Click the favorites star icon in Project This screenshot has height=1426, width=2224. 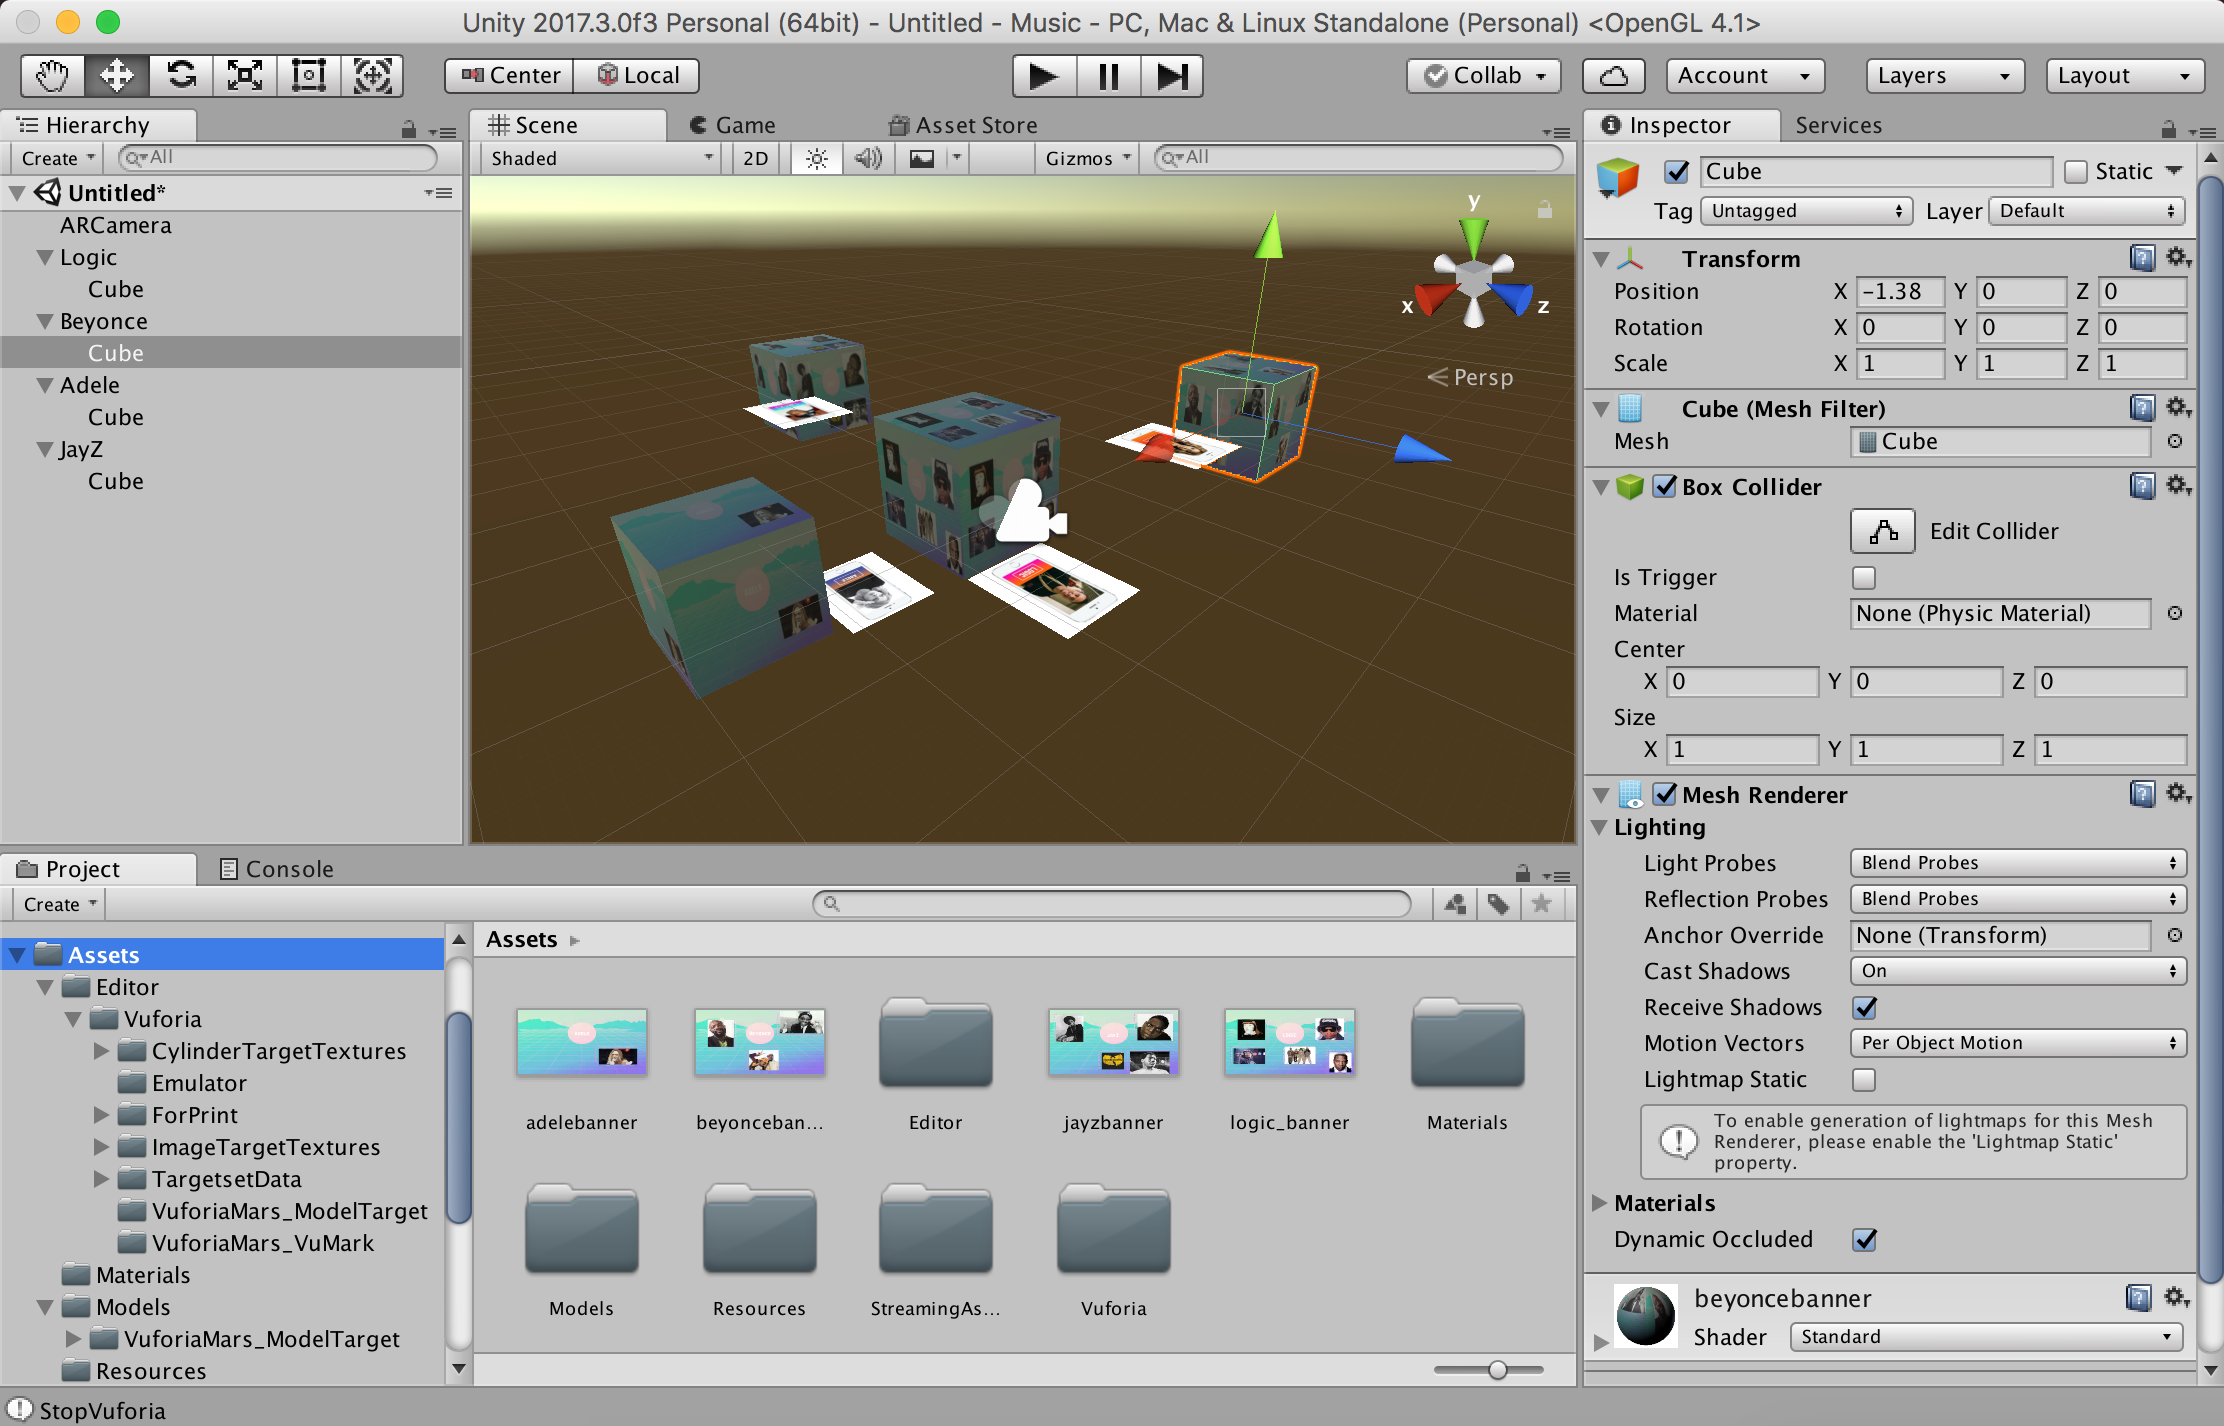click(1541, 904)
